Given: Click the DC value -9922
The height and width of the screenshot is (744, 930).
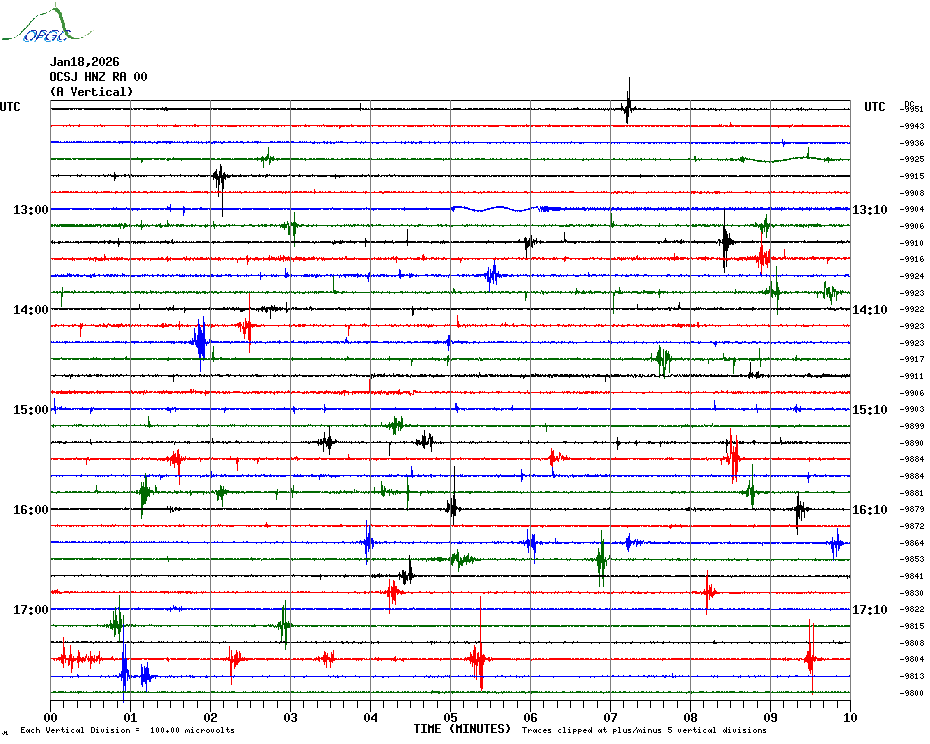Looking at the screenshot, I should [x=912, y=310].
